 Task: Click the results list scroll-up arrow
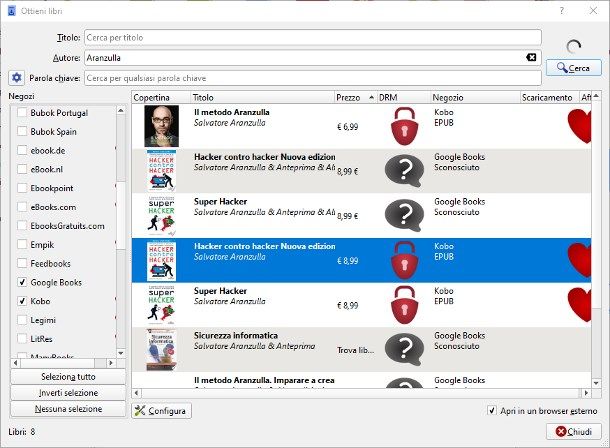pyautogui.click(x=596, y=96)
